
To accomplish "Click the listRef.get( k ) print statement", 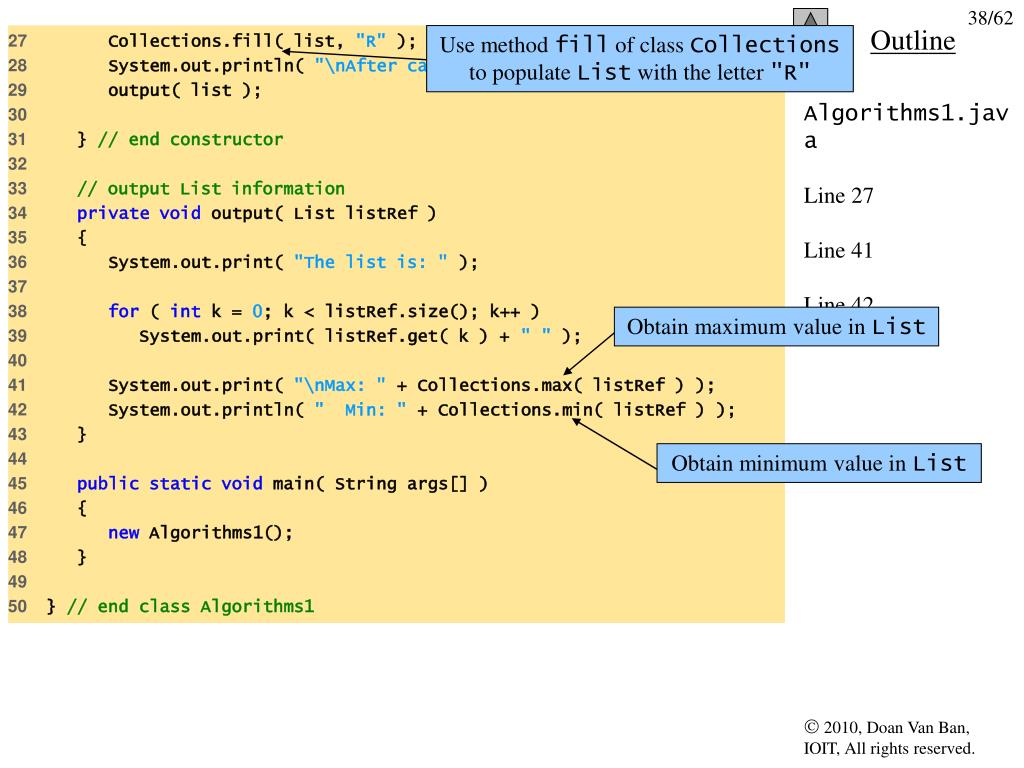I will [359, 336].
